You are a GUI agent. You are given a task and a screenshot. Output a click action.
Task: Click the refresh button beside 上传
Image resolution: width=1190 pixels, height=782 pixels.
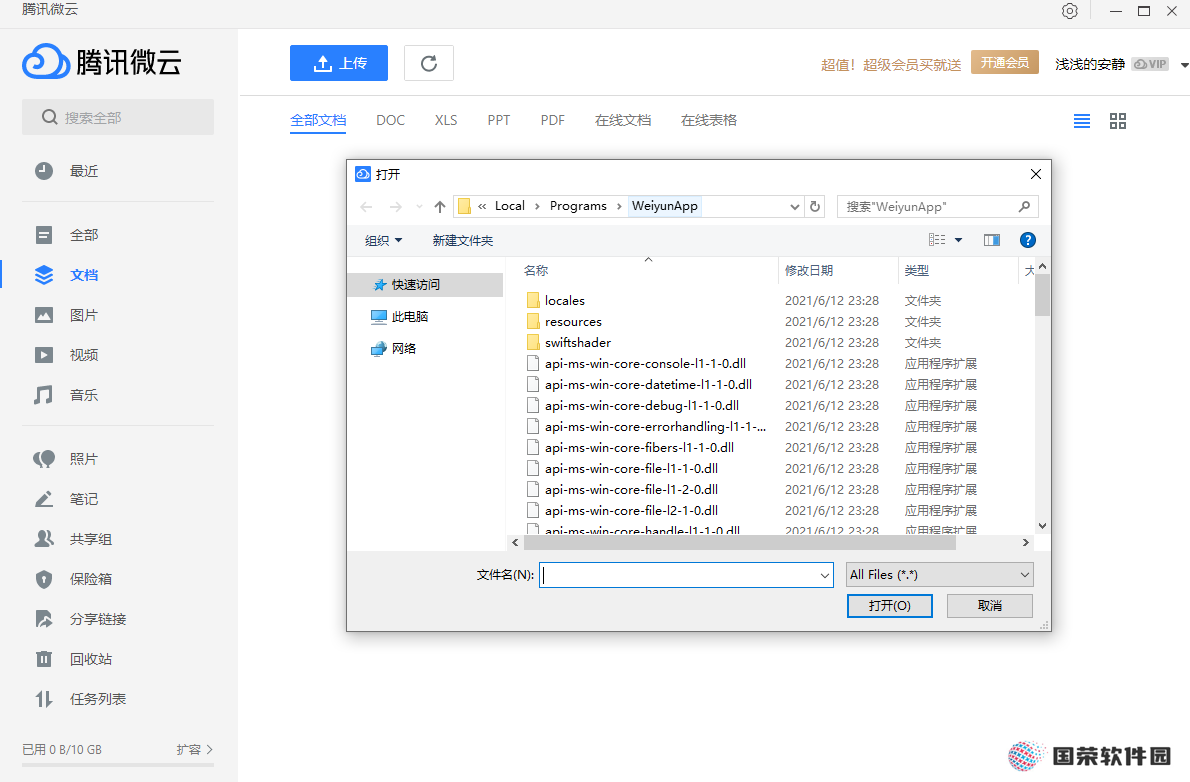429,63
